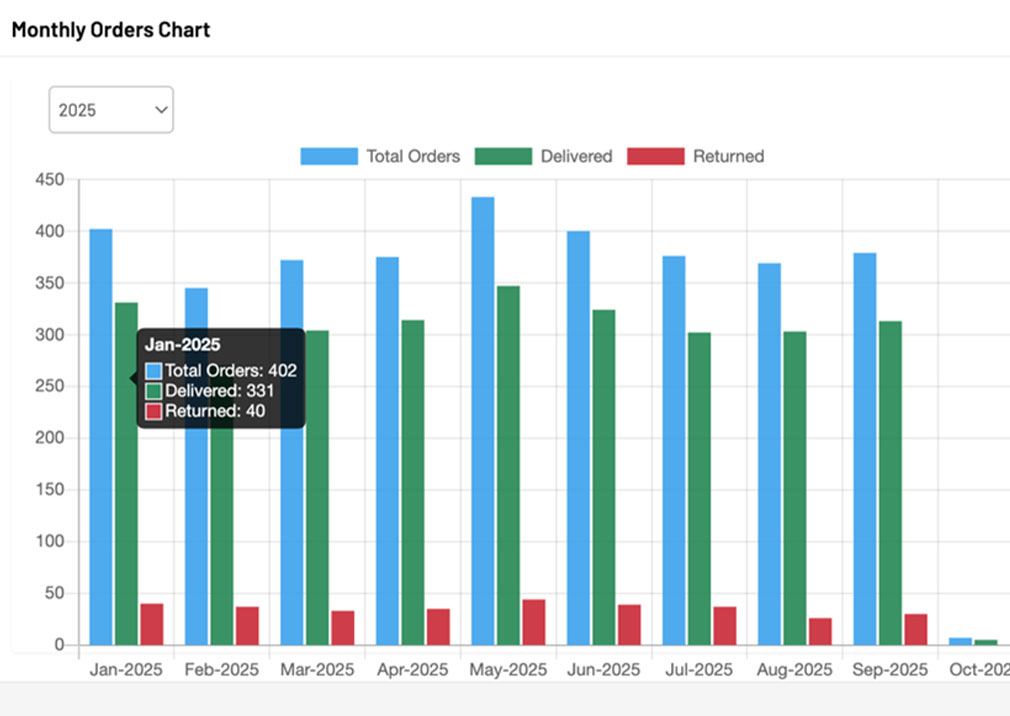Select the green Sep-2025 Delivered bar
1010x716 pixels.
(x=890, y=482)
